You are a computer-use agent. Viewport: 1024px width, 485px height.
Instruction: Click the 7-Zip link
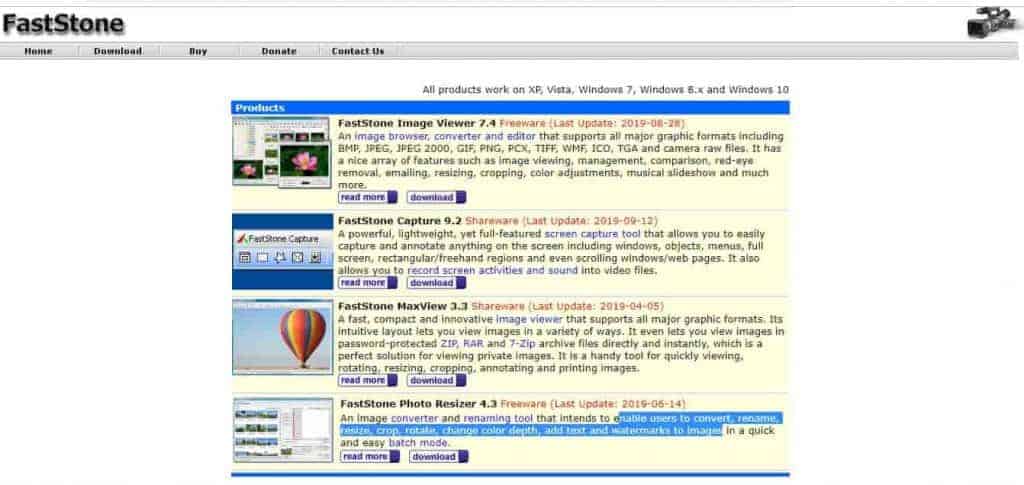[x=524, y=343]
